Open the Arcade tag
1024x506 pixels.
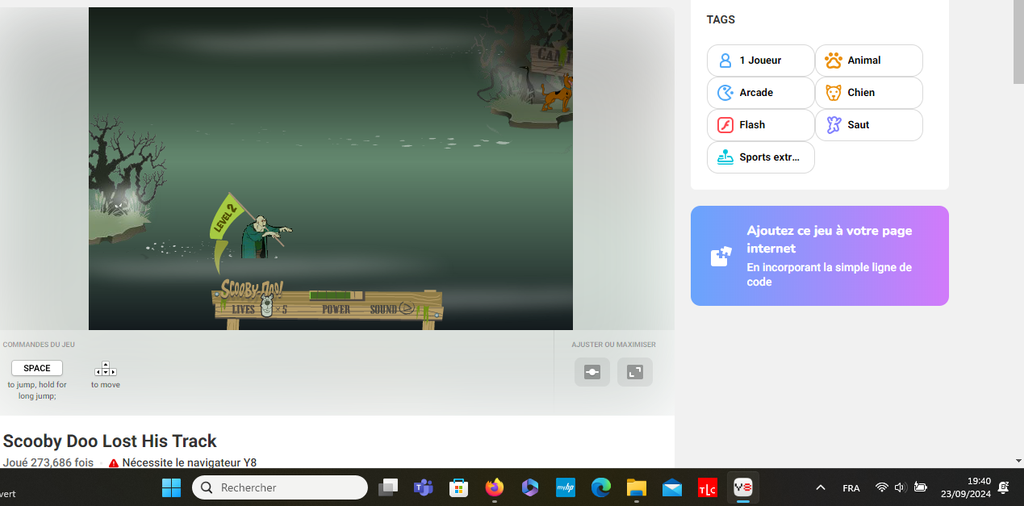click(x=760, y=92)
